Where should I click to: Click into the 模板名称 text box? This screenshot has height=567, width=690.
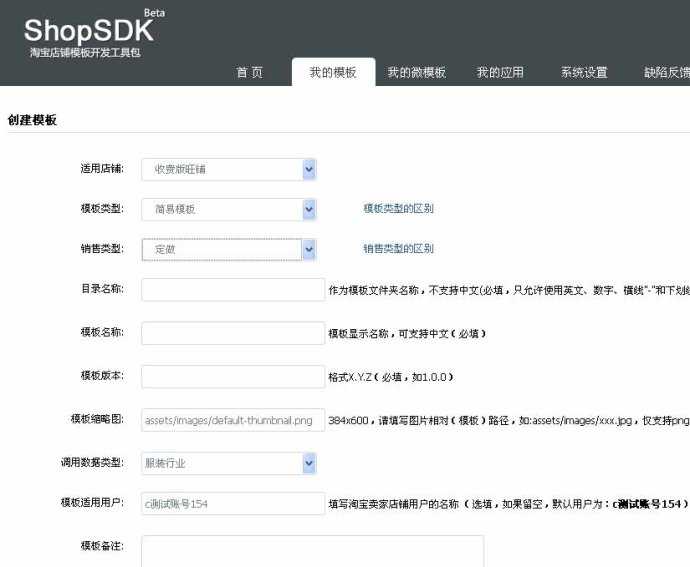(x=233, y=333)
